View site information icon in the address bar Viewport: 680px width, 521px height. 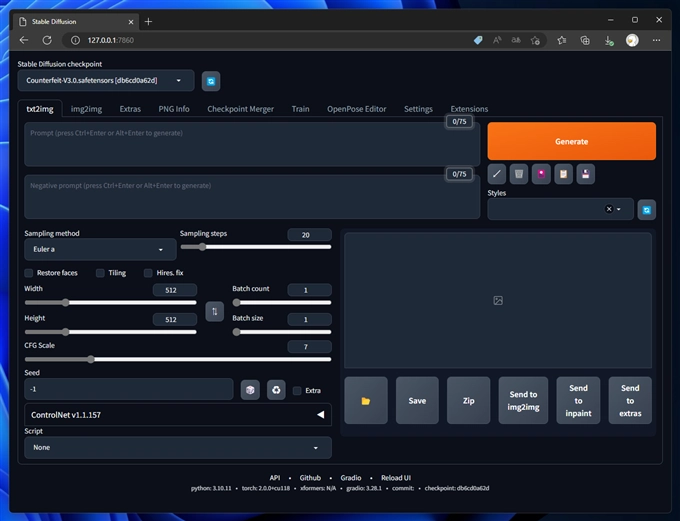(x=75, y=40)
